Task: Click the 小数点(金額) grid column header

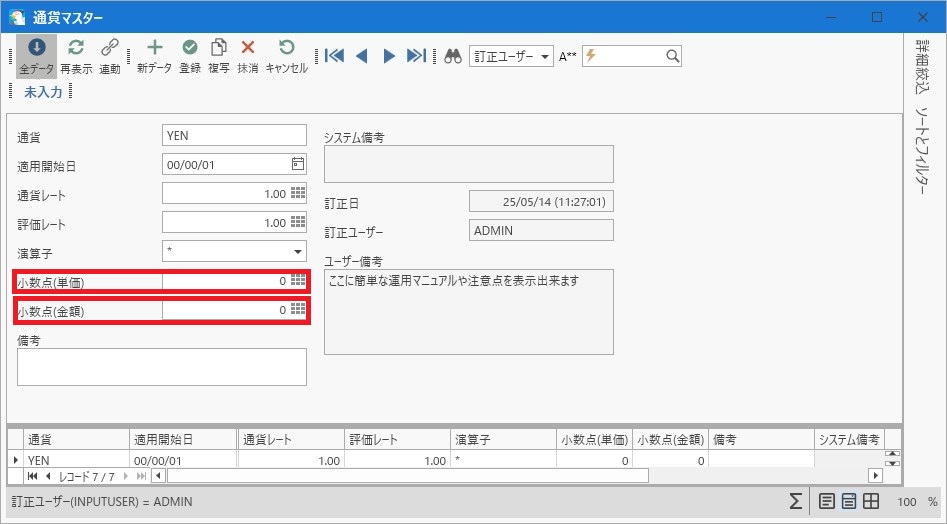Action: click(671, 439)
